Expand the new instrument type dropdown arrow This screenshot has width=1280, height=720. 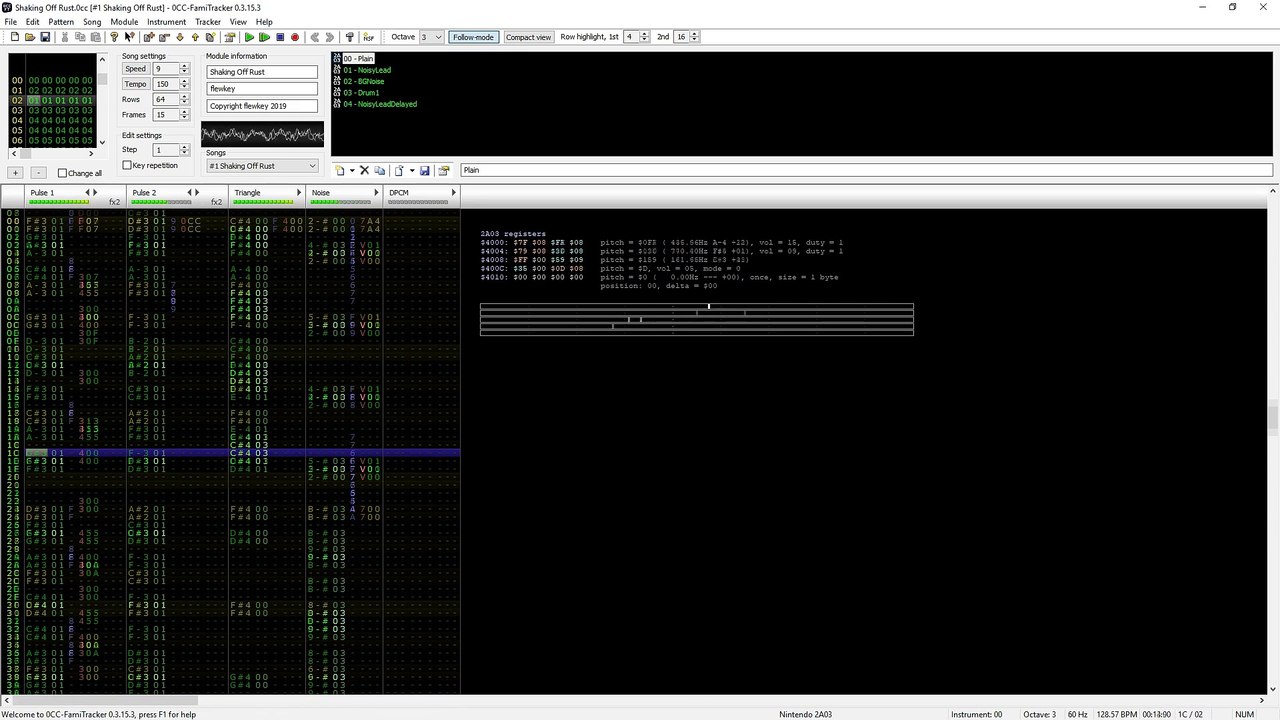(x=352, y=170)
